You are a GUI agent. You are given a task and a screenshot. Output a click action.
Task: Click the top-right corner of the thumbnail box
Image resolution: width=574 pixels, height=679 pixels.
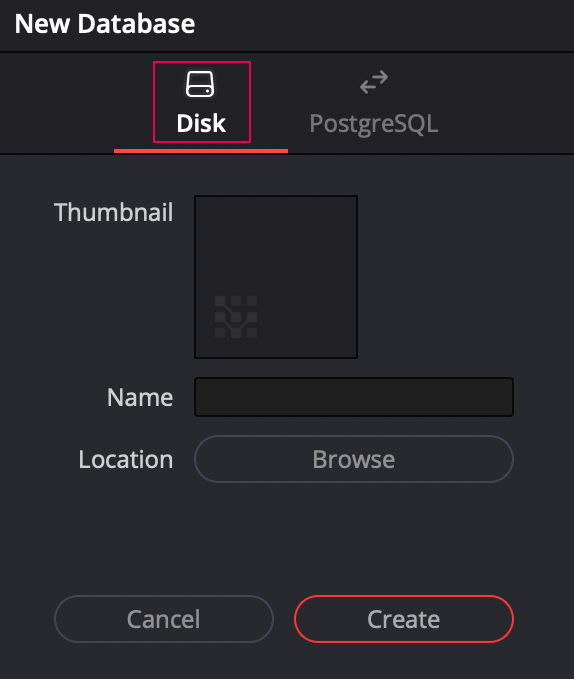click(x=354, y=199)
